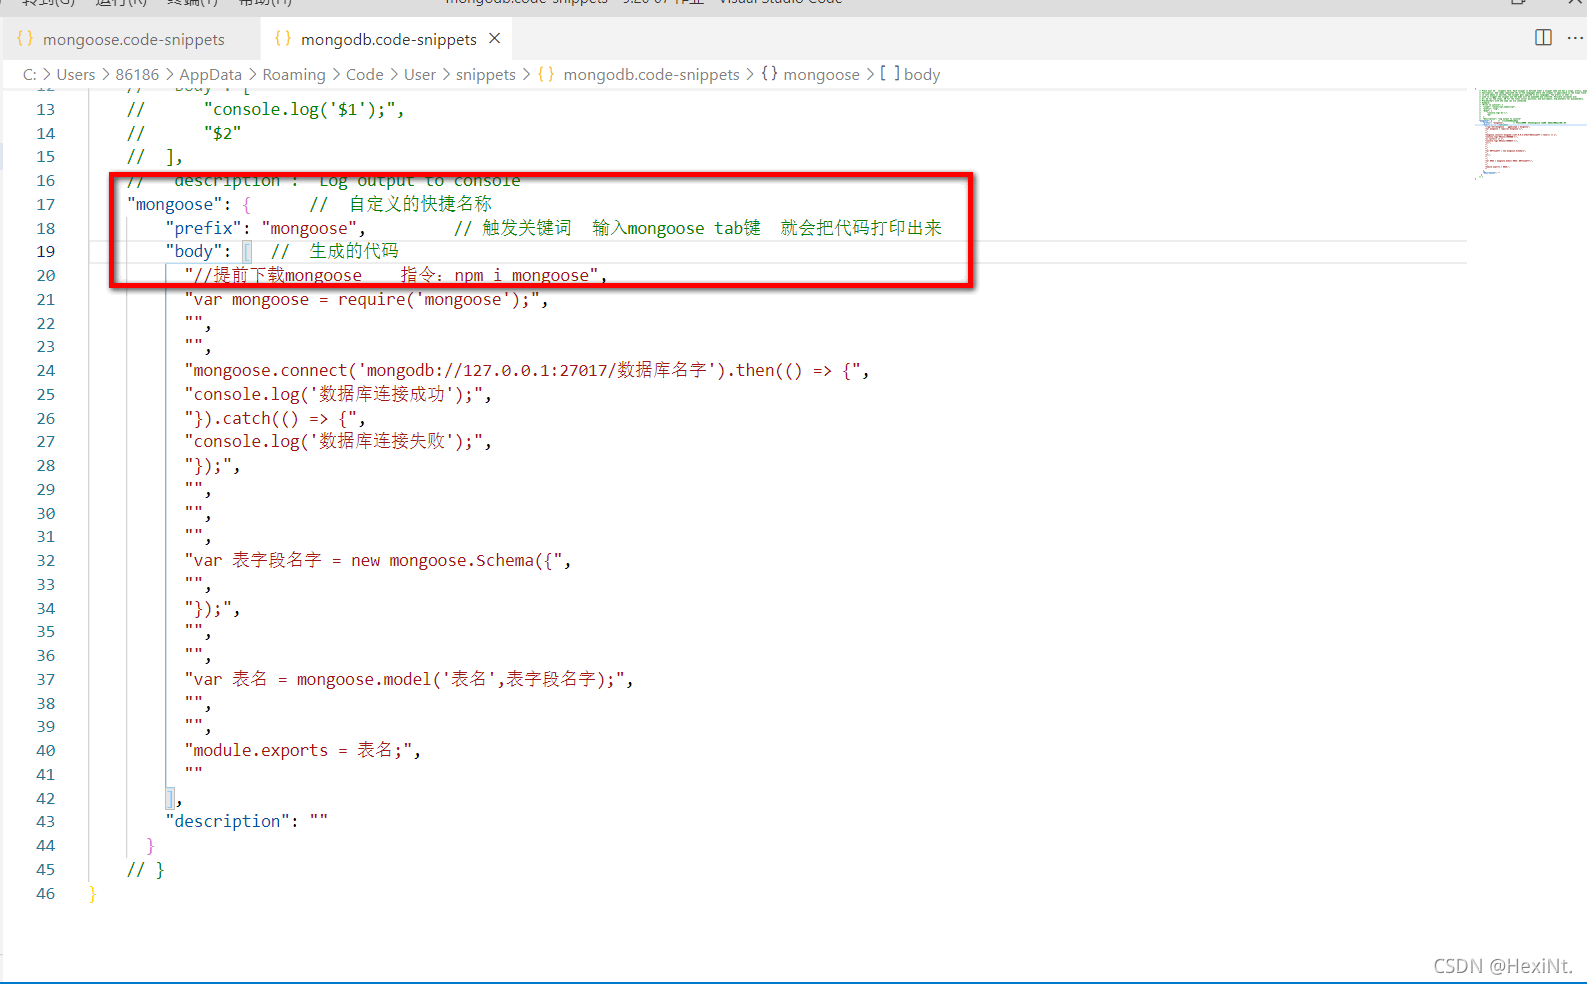Click the mongoose.model line 37 text
Screen dimensions: 1587x984
coord(409,680)
